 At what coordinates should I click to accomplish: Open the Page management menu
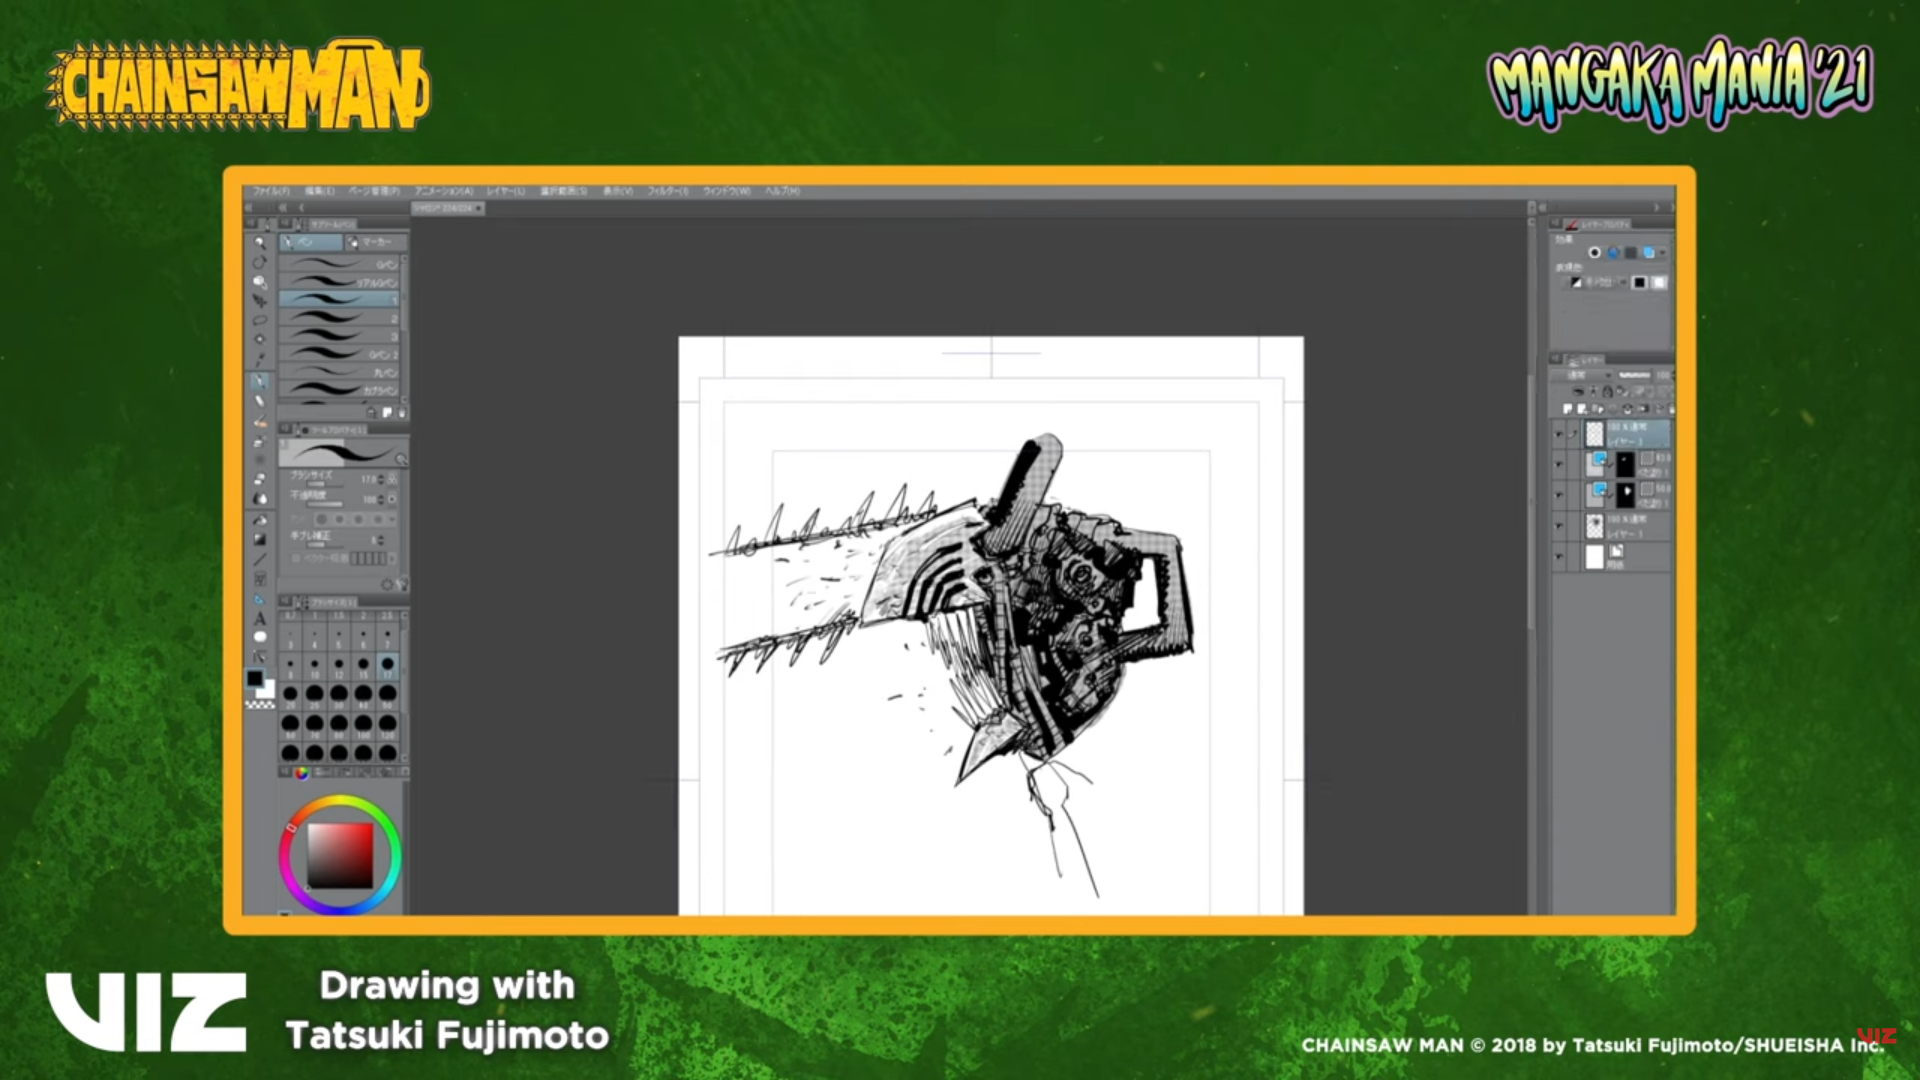click(374, 190)
